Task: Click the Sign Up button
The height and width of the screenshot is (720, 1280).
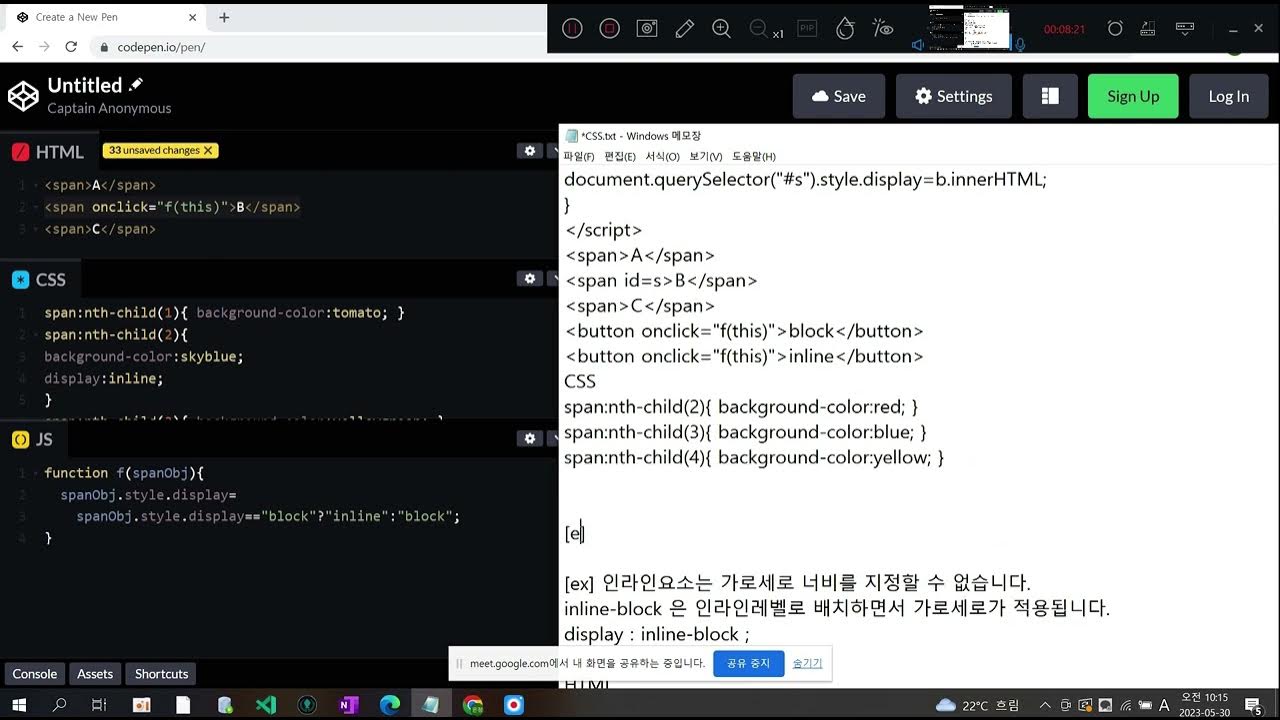Action: click(1133, 96)
